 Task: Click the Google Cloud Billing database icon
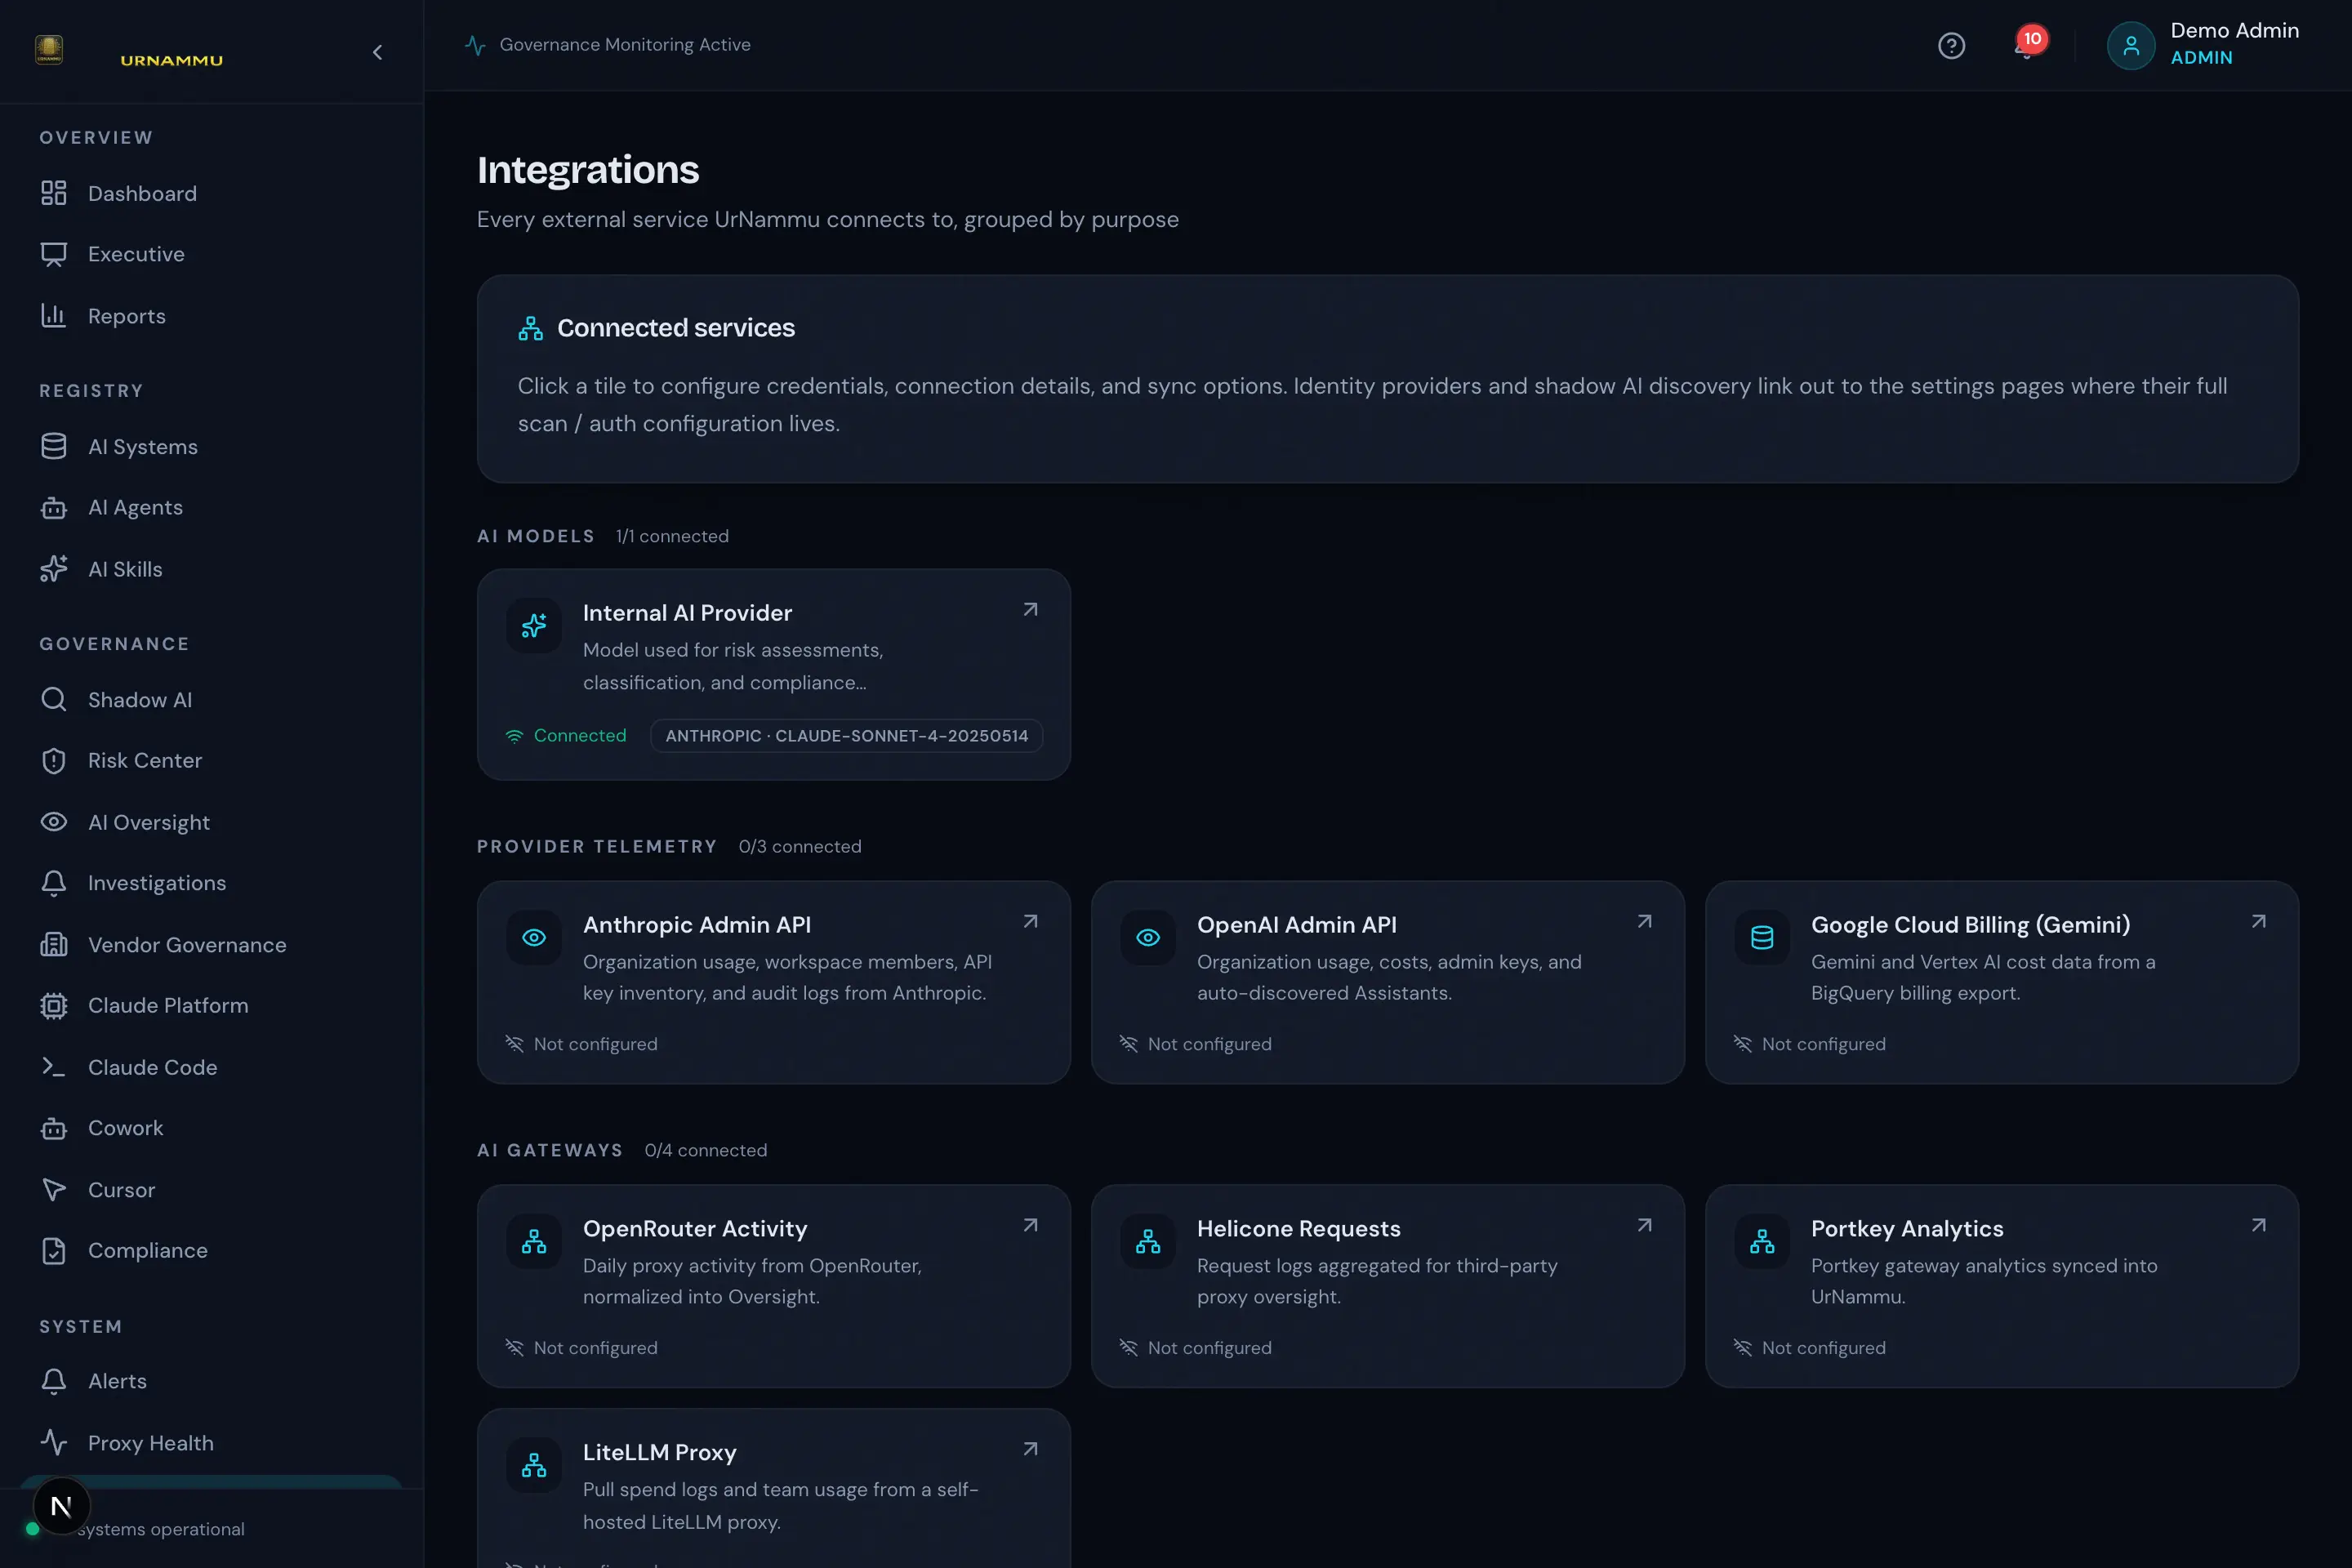[x=1762, y=938]
